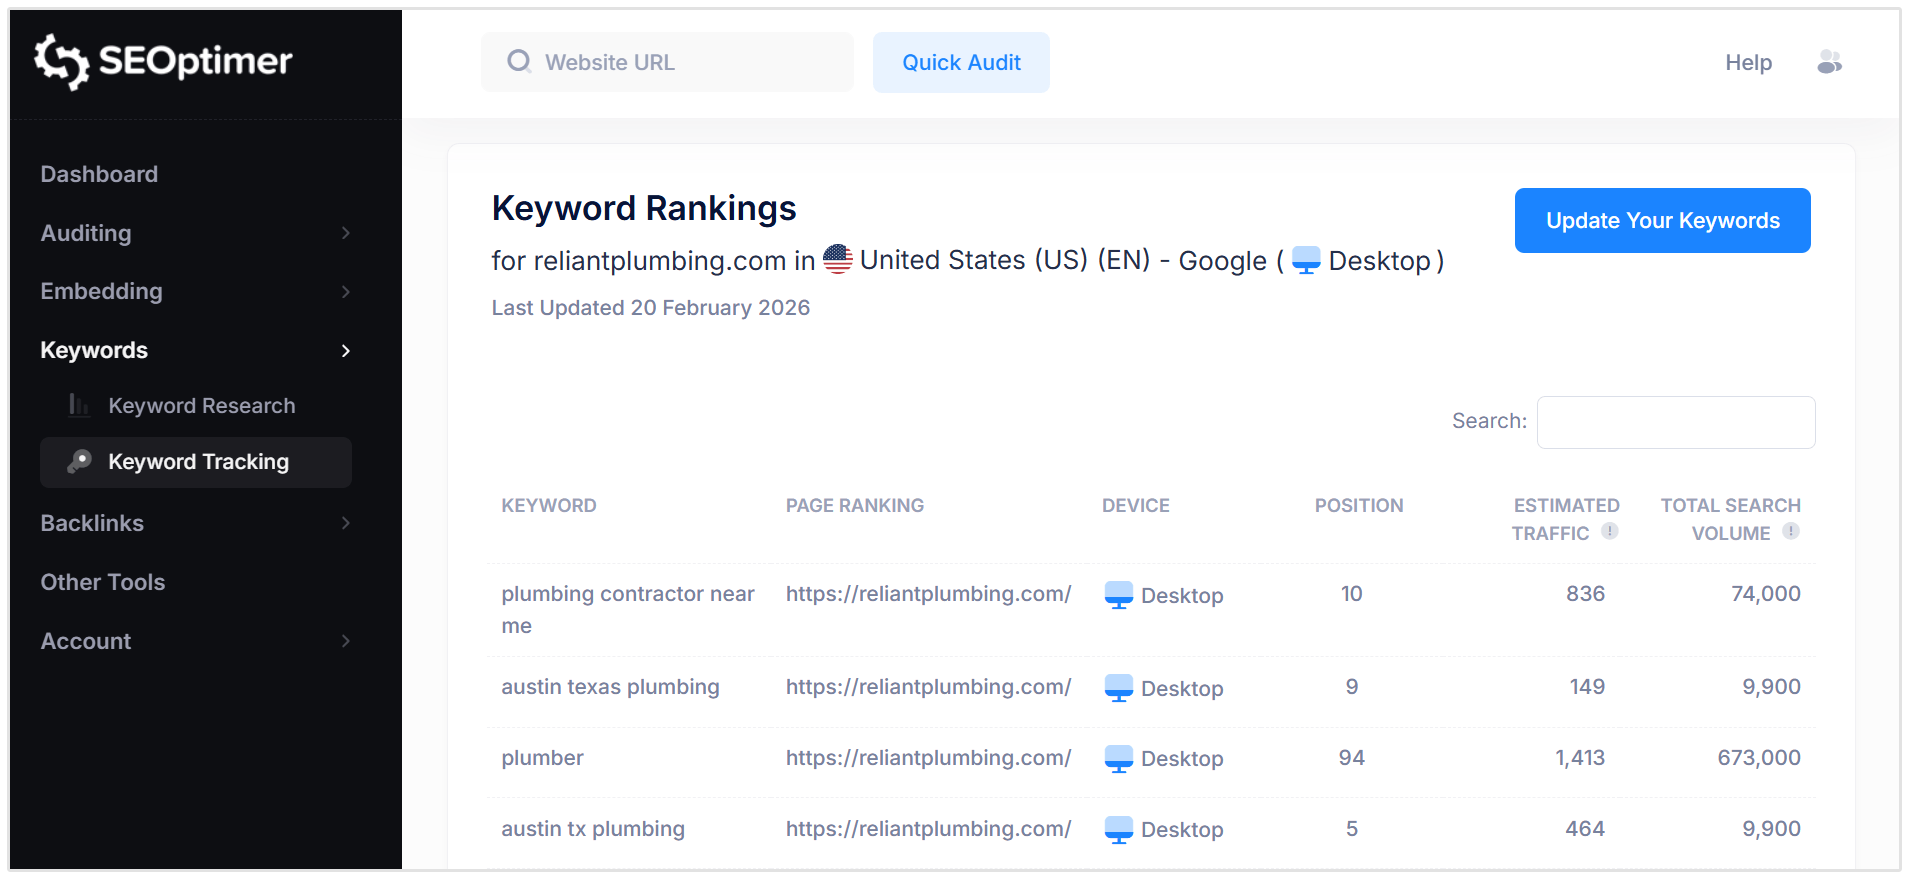Viewport: 1910px width, 880px height.
Task: Click search volume 74,000
Action: click(x=1766, y=594)
